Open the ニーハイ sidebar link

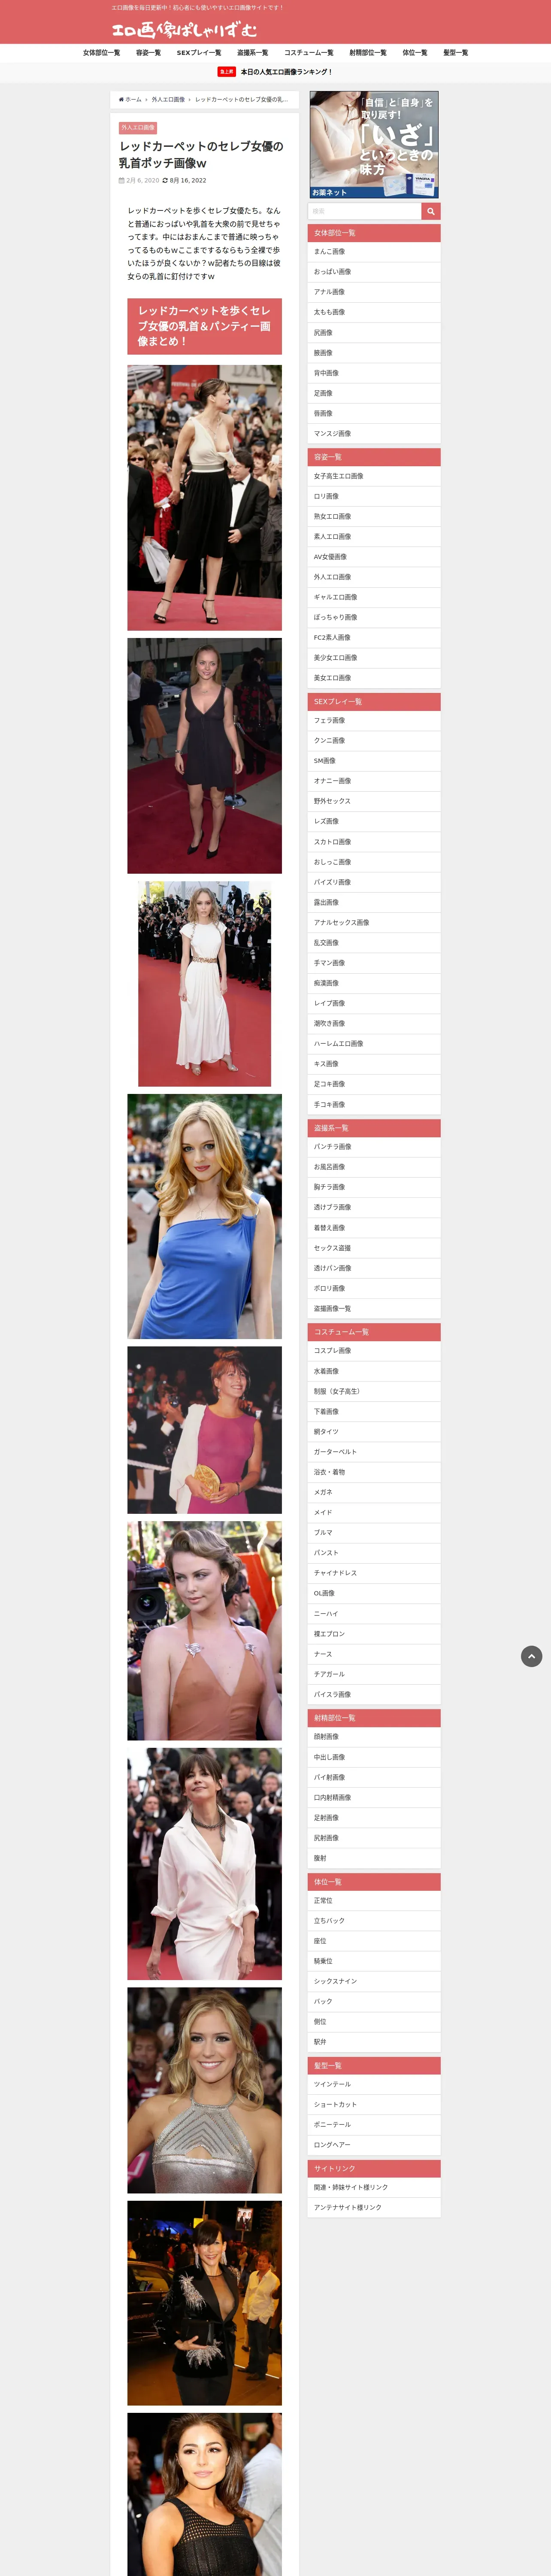[374, 1613]
